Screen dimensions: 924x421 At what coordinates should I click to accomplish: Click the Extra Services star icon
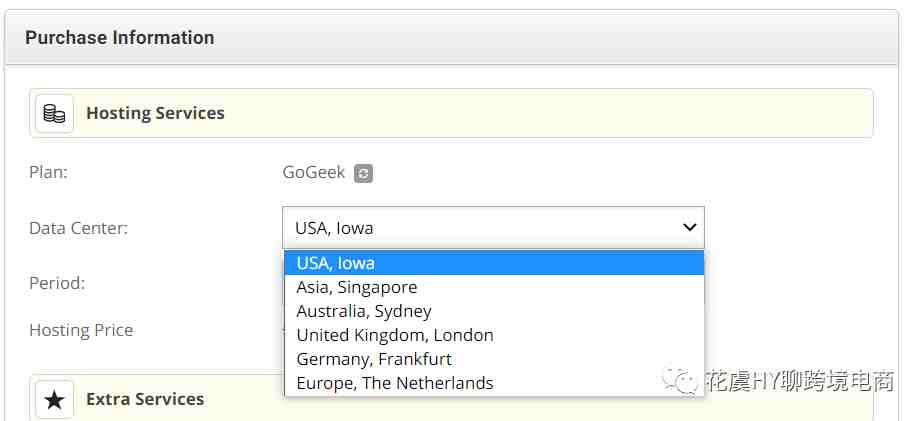pyautogui.click(x=54, y=400)
